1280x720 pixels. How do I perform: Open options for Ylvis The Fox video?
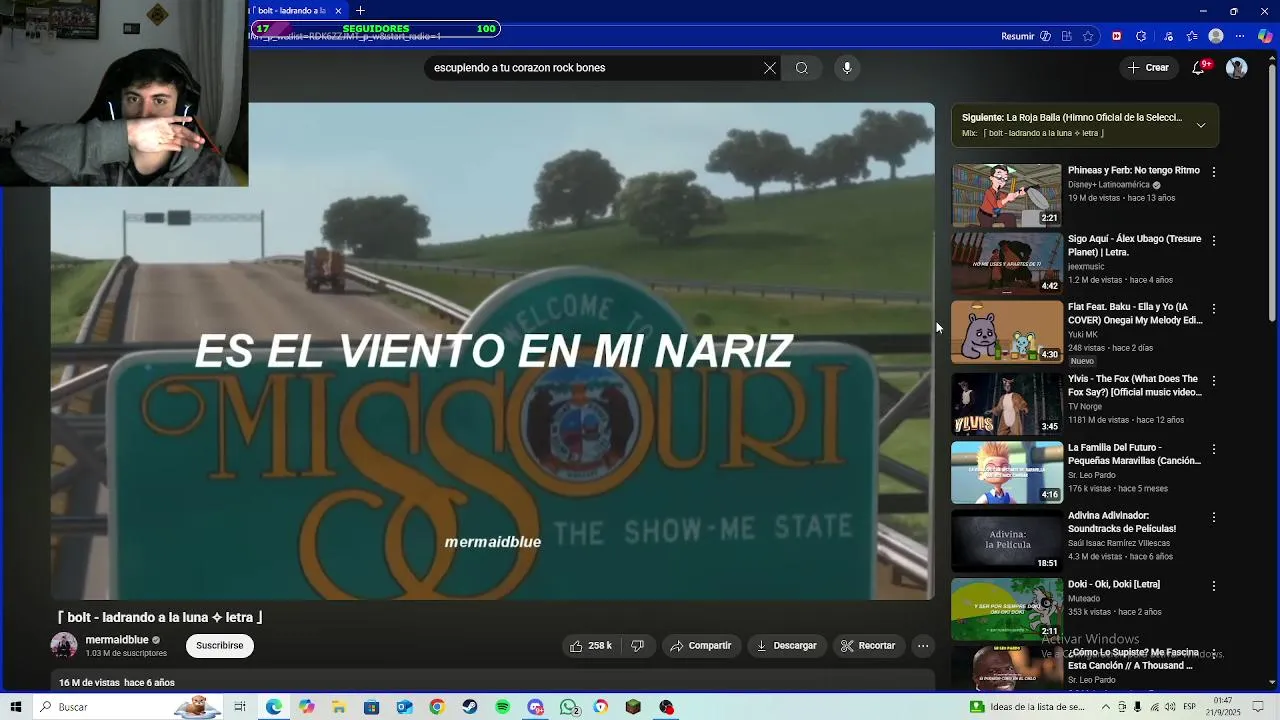(1214, 381)
